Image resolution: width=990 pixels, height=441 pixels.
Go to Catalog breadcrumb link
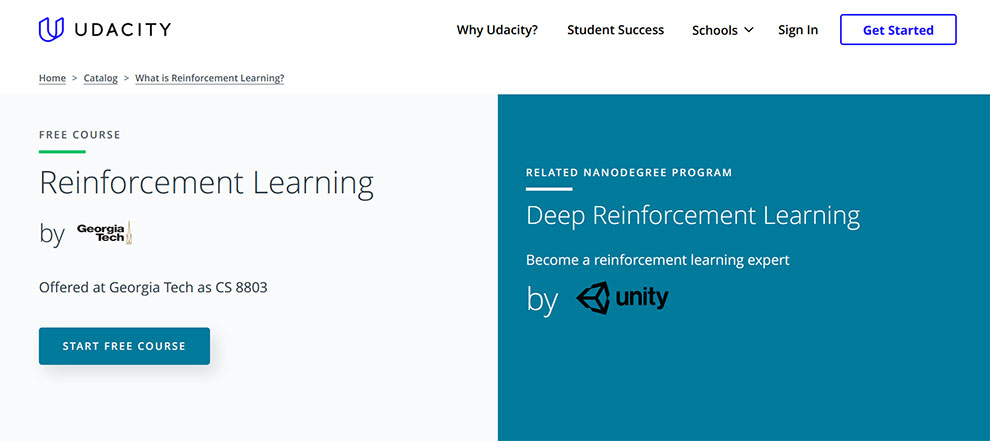coord(100,78)
